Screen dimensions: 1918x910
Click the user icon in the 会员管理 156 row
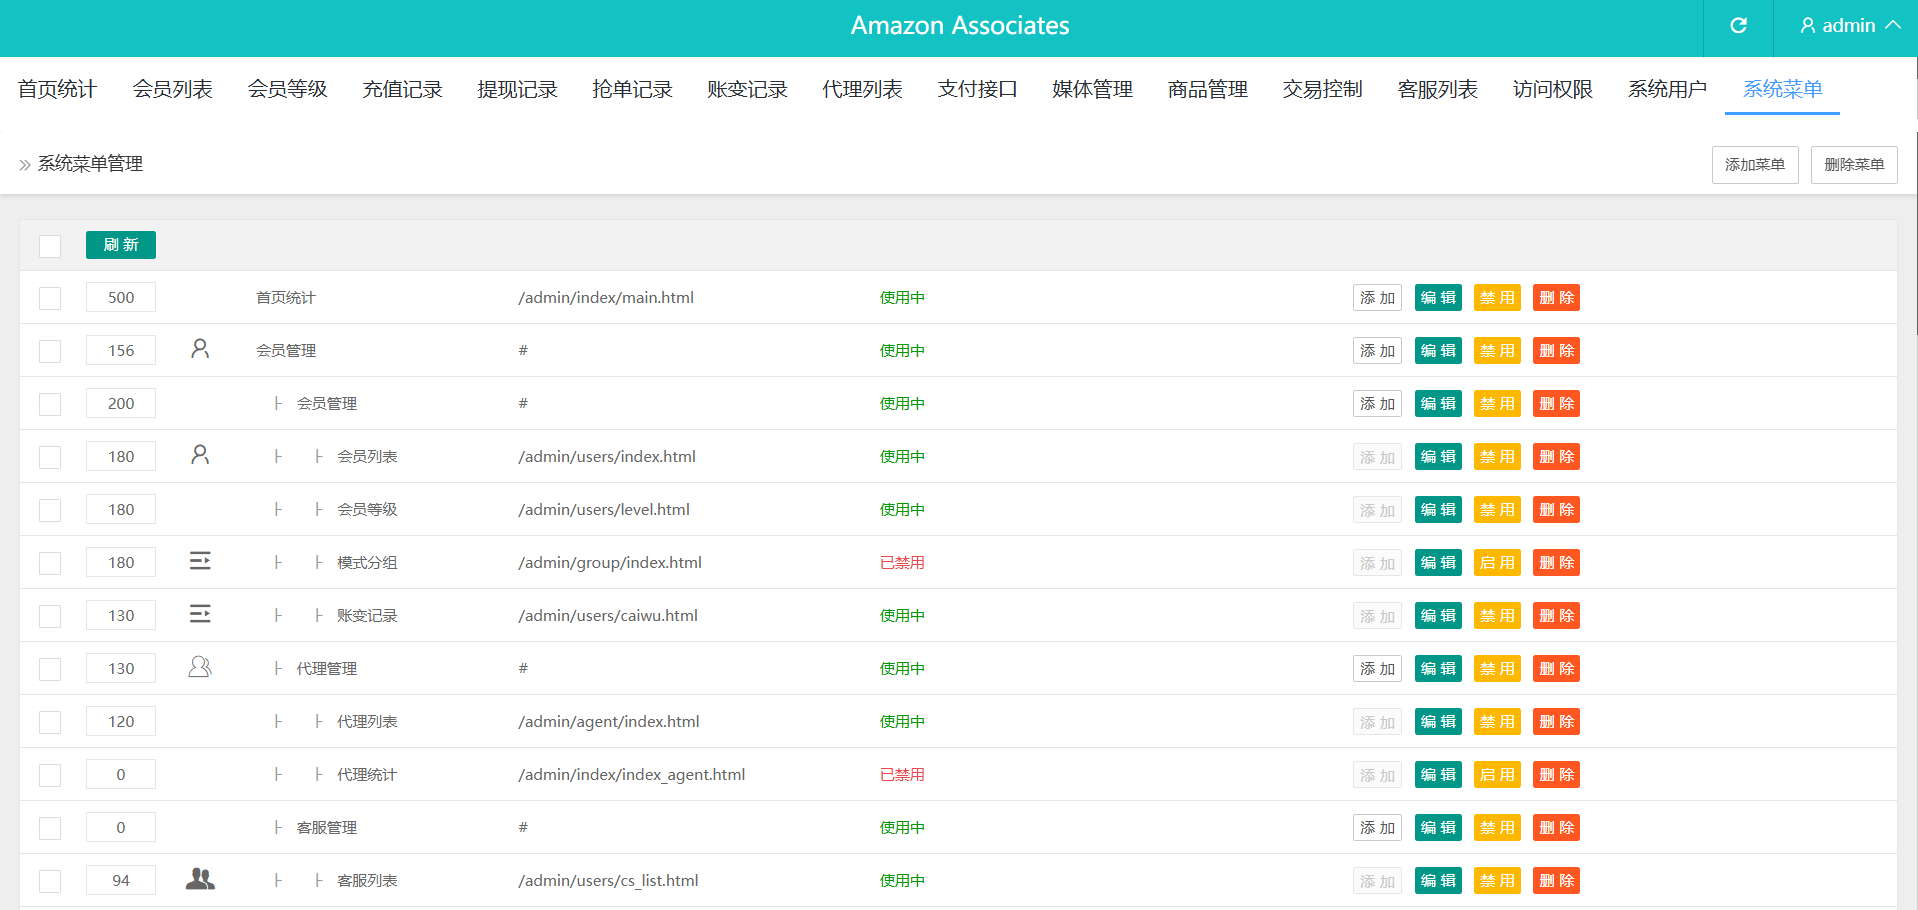click(200, 349)
